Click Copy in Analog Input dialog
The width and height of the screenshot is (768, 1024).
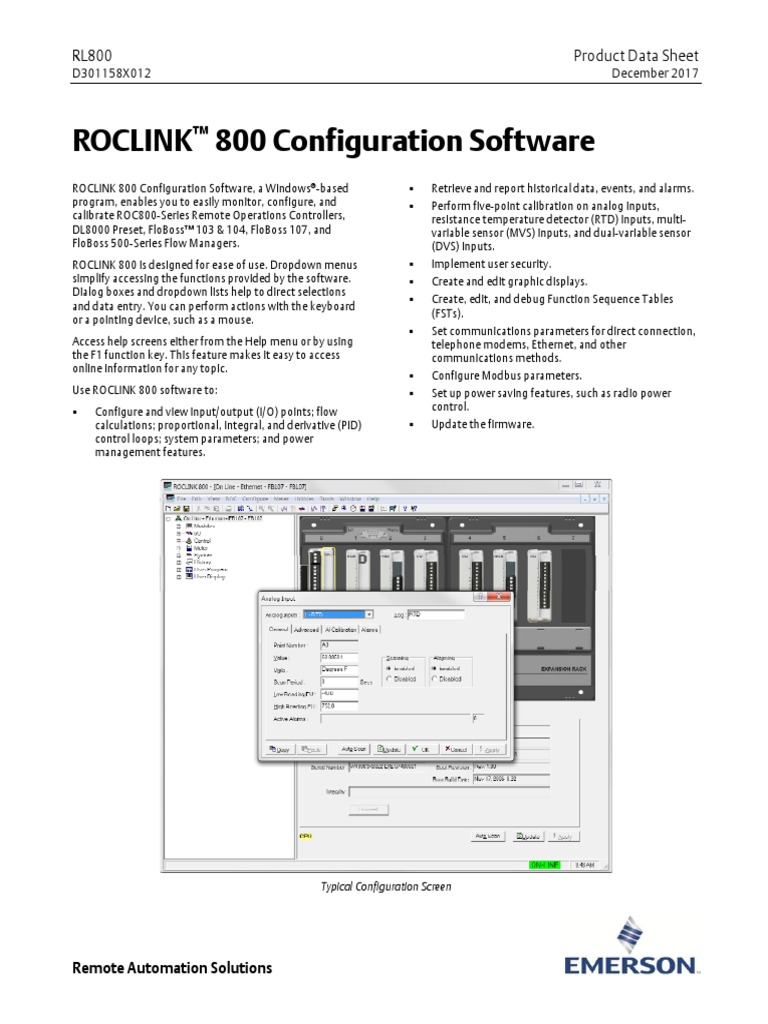280,750
